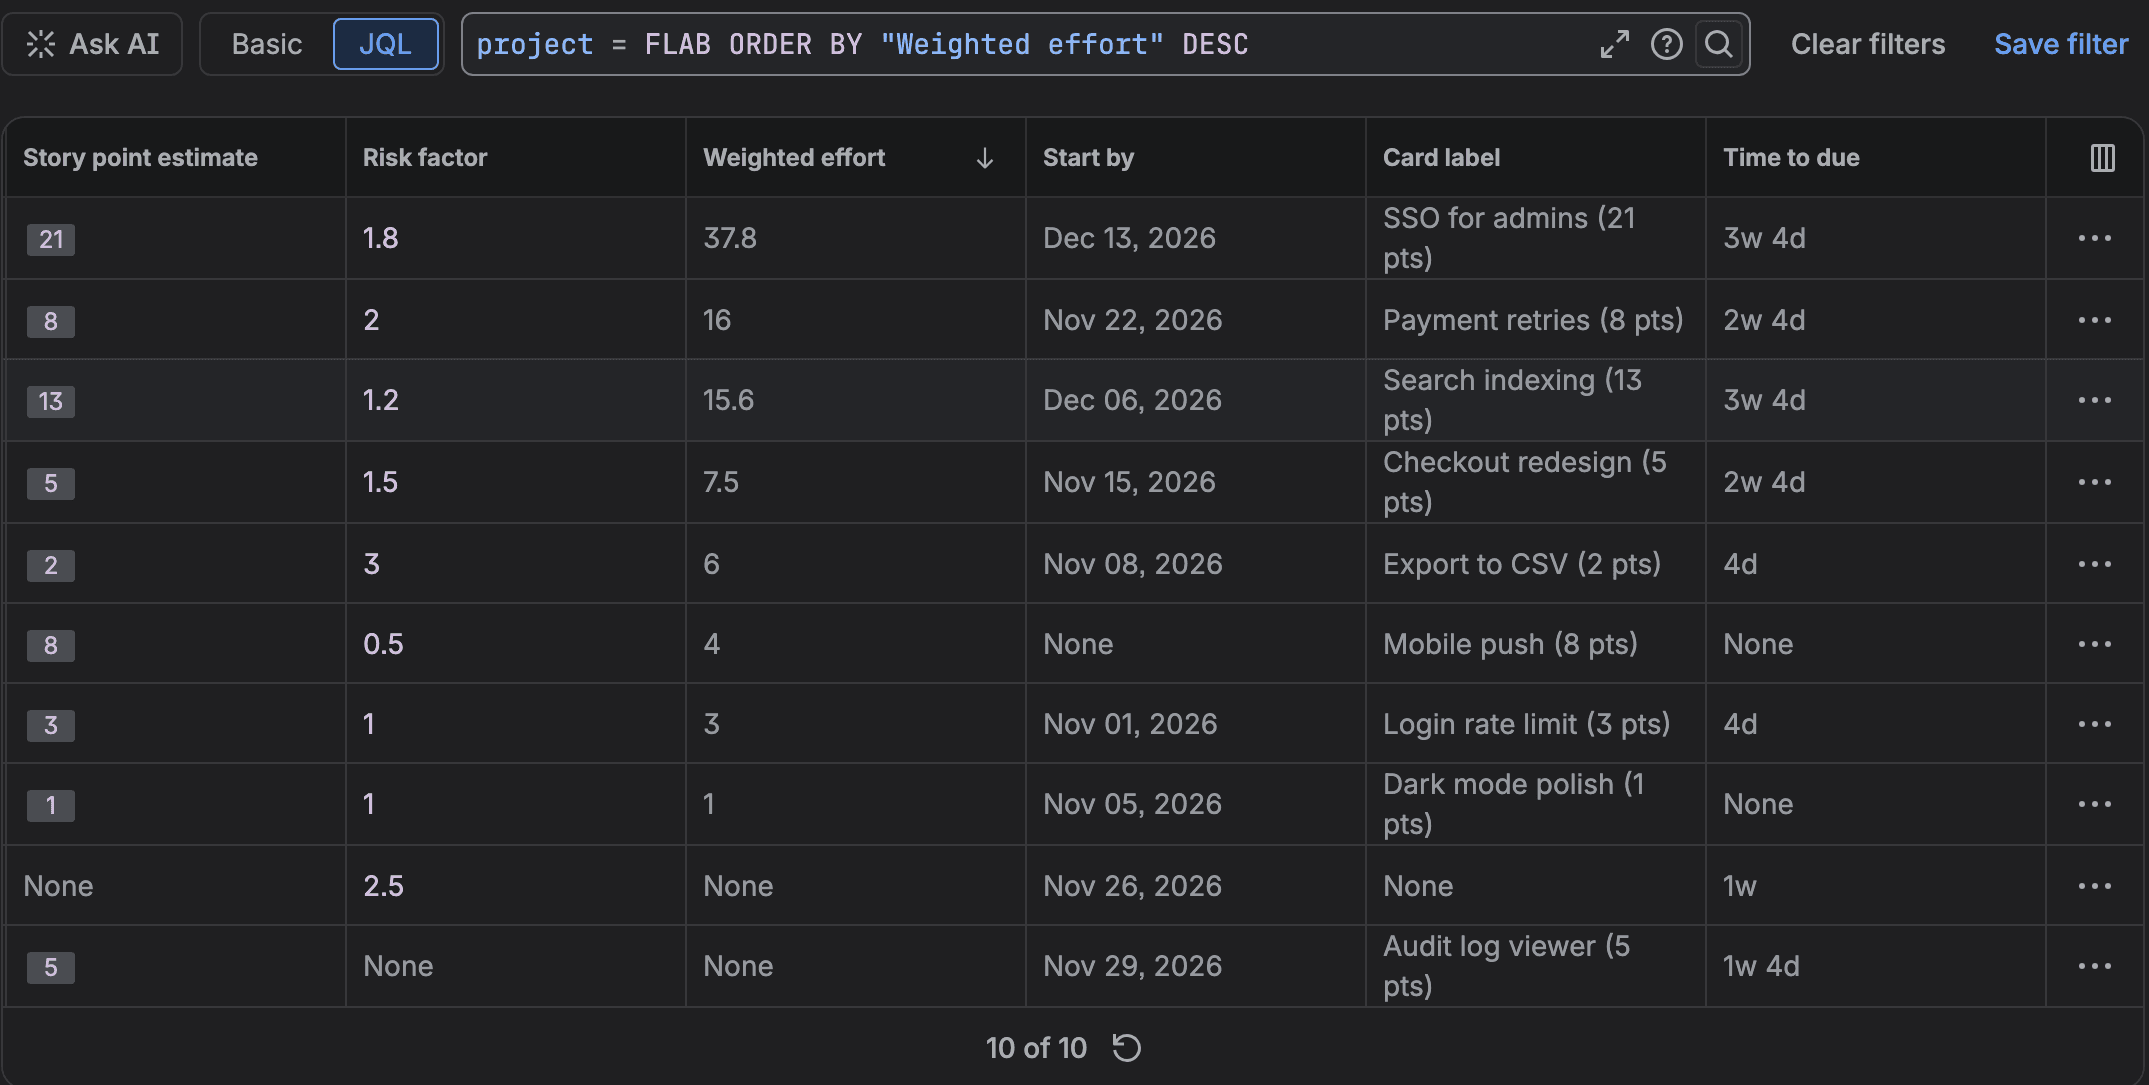Open more actions for Export to CSV row
The height and width of the screenshot is (1085, 2149).
point(2094,564)
